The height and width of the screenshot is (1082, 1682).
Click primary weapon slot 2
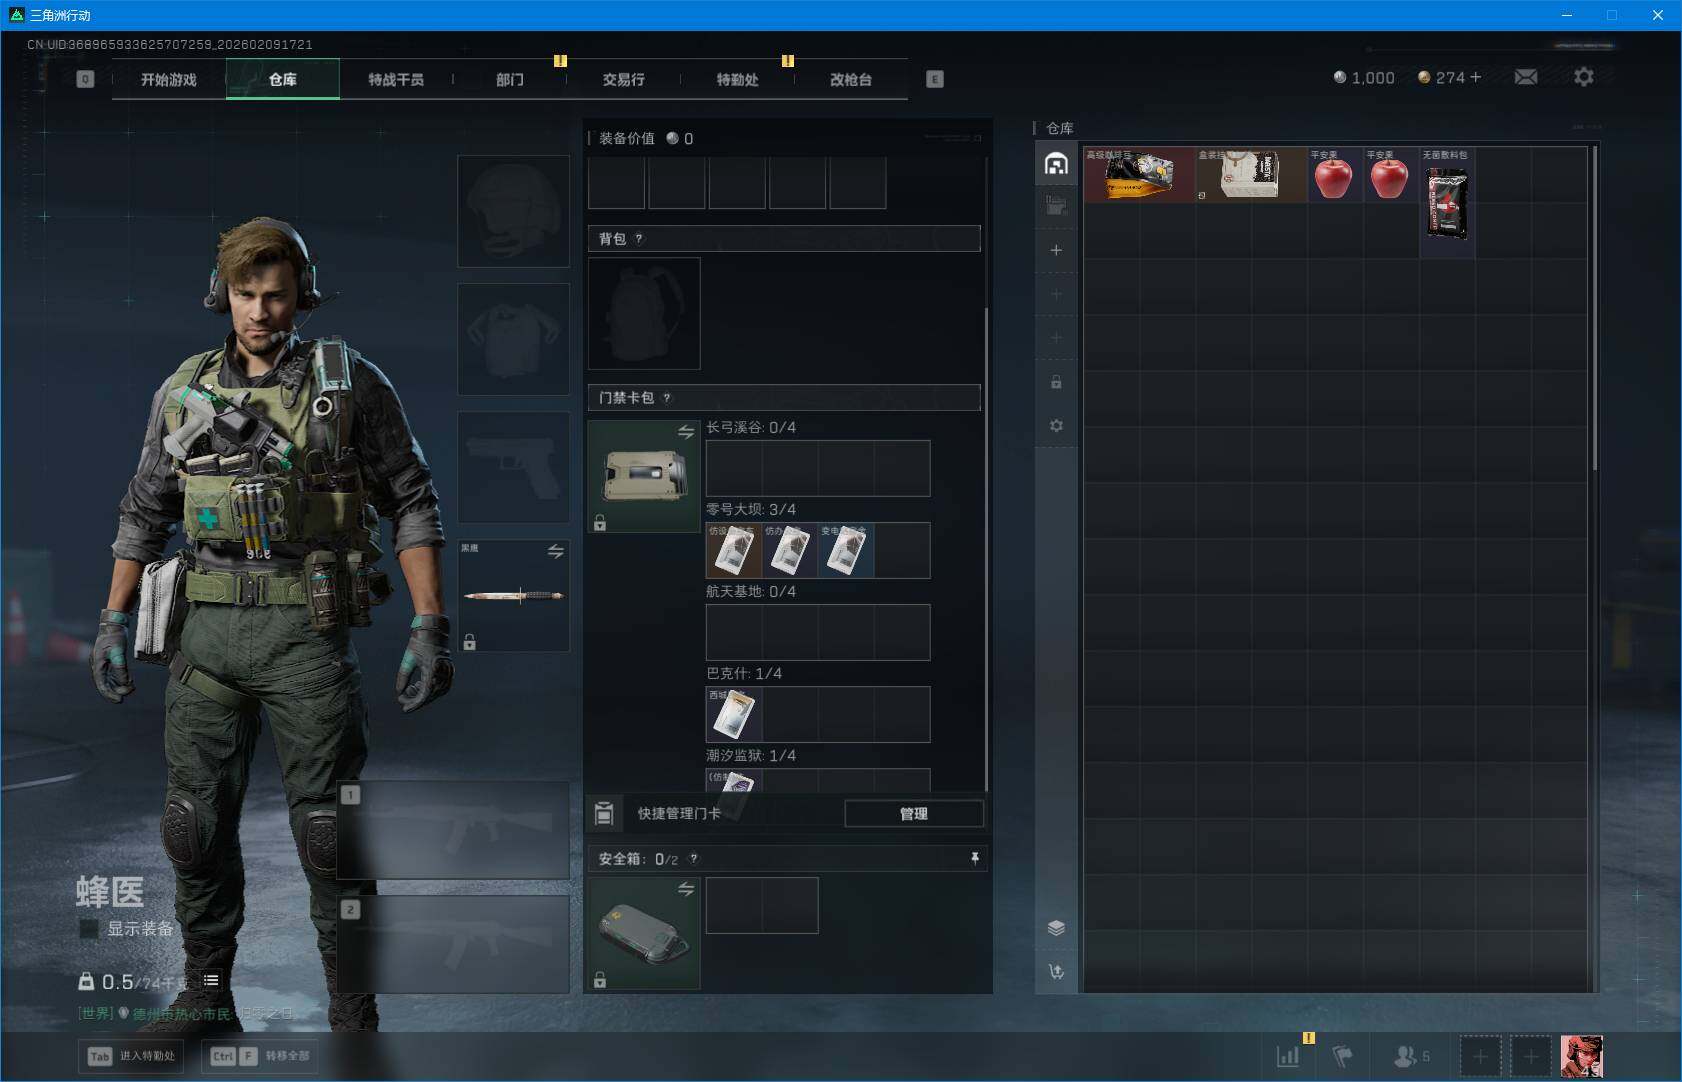454,944
